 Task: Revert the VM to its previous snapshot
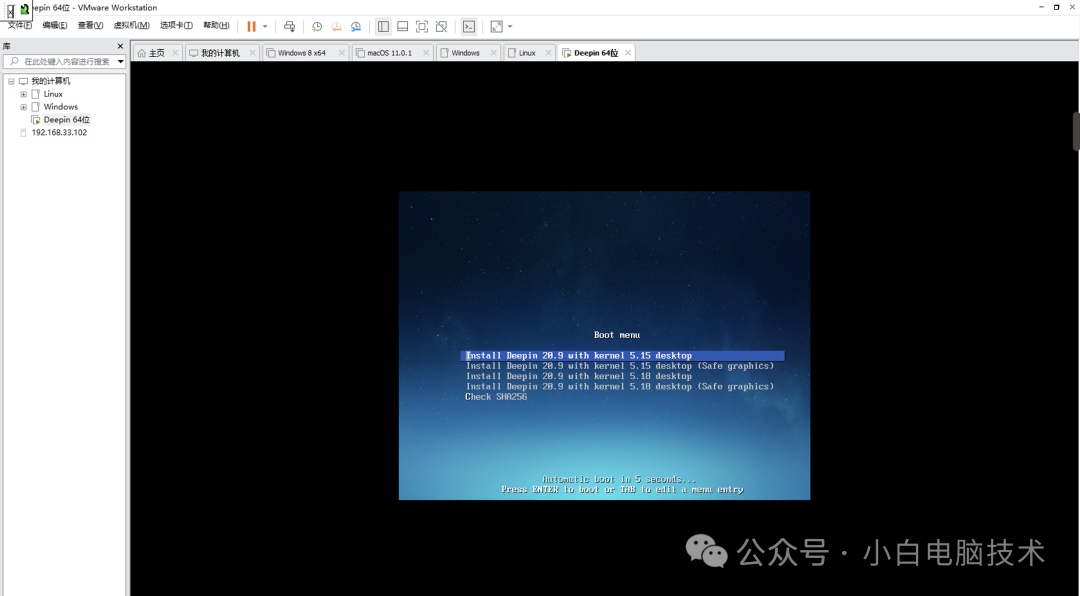336,26
